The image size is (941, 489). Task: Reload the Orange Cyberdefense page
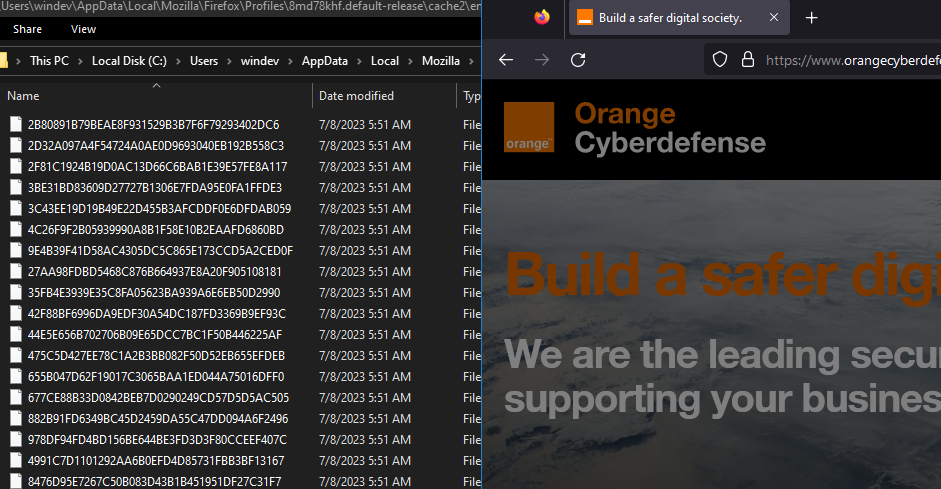tap(577, 60)
